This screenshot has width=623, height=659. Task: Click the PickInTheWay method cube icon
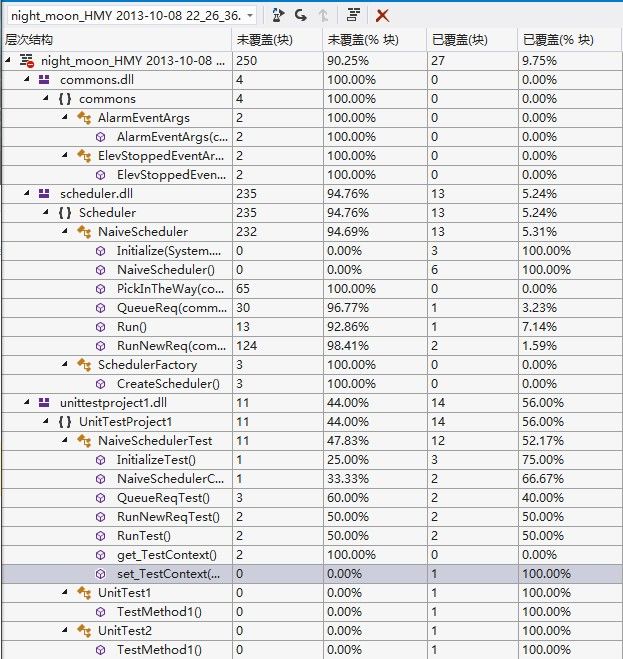pos(100,289)
